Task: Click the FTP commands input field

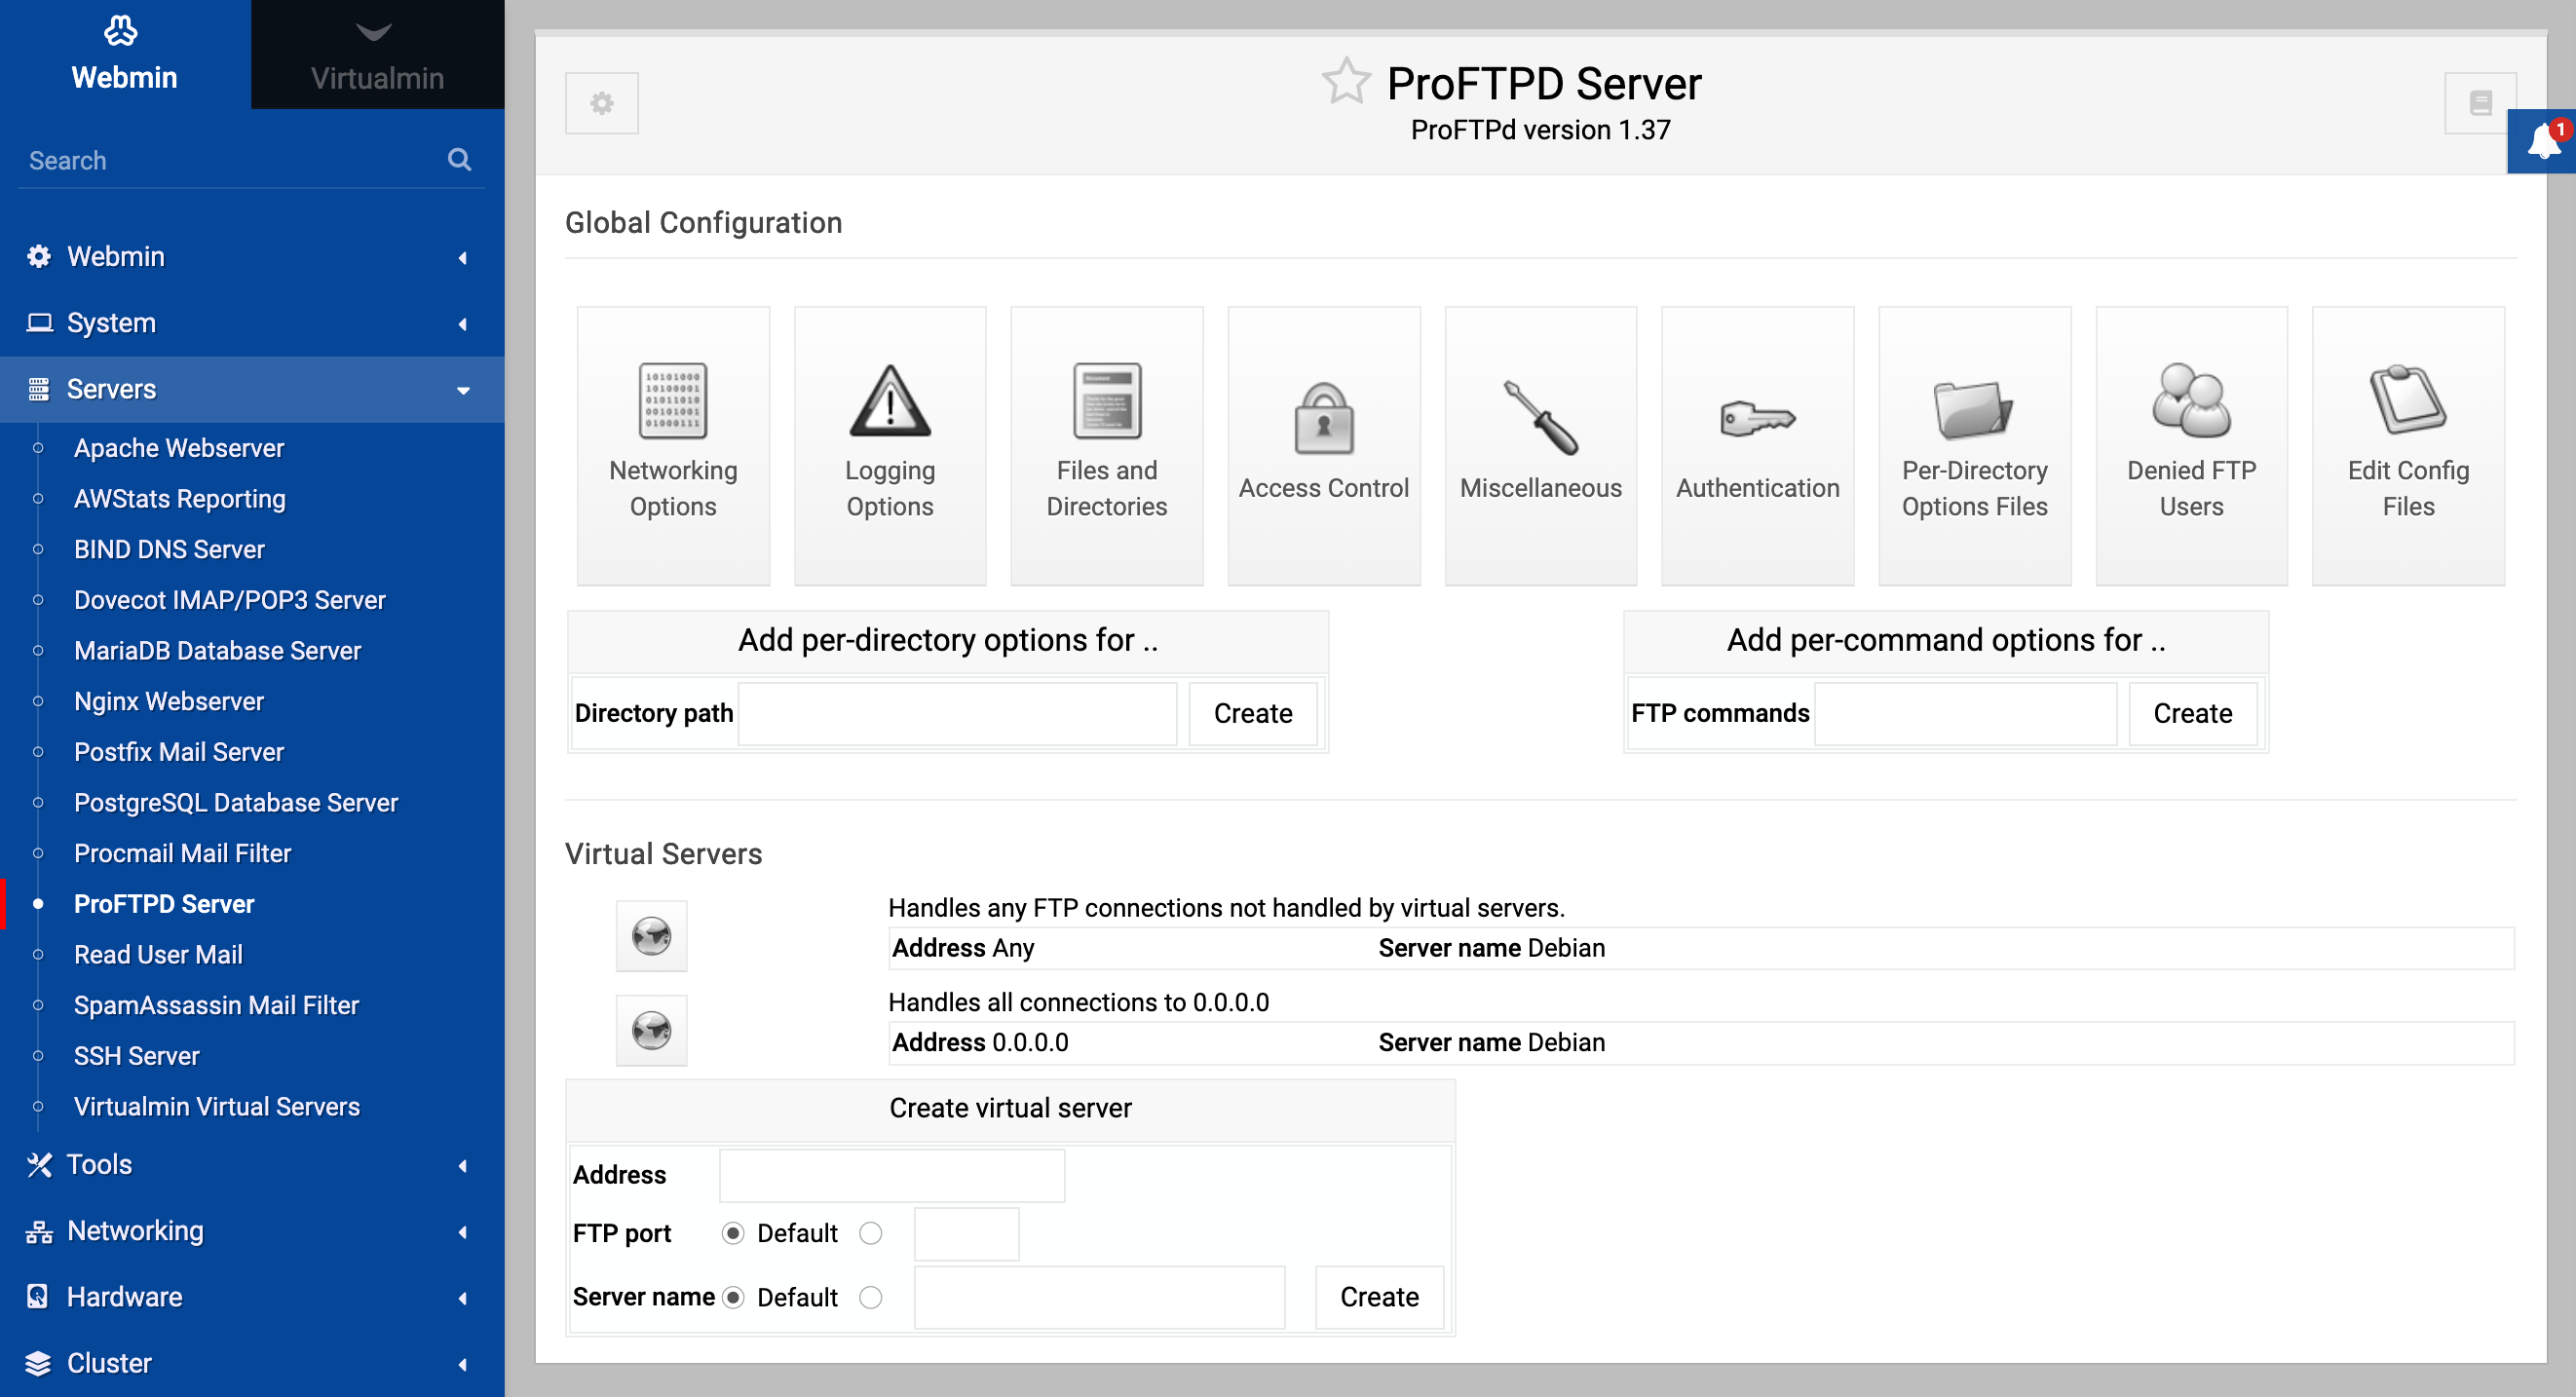Action: click(1965, 713)
